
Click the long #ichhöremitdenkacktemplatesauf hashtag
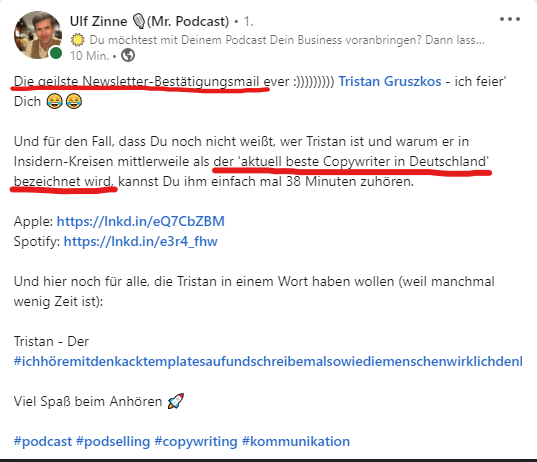268,361
